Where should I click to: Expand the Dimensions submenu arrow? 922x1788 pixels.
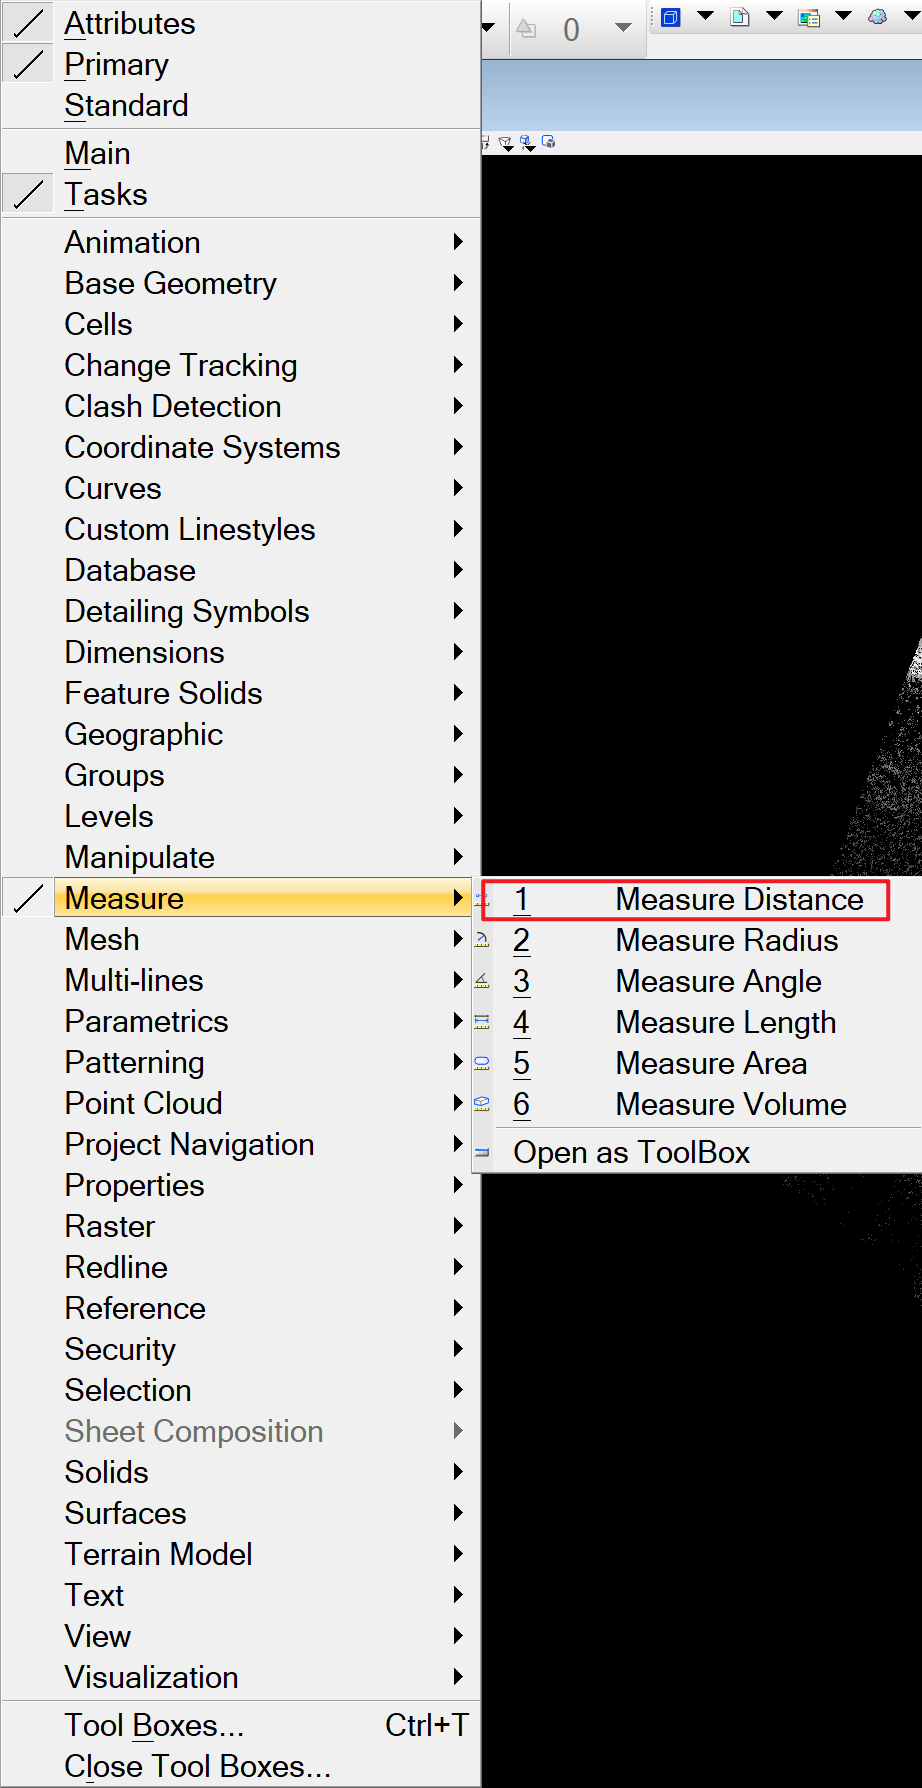click(458, 652)
